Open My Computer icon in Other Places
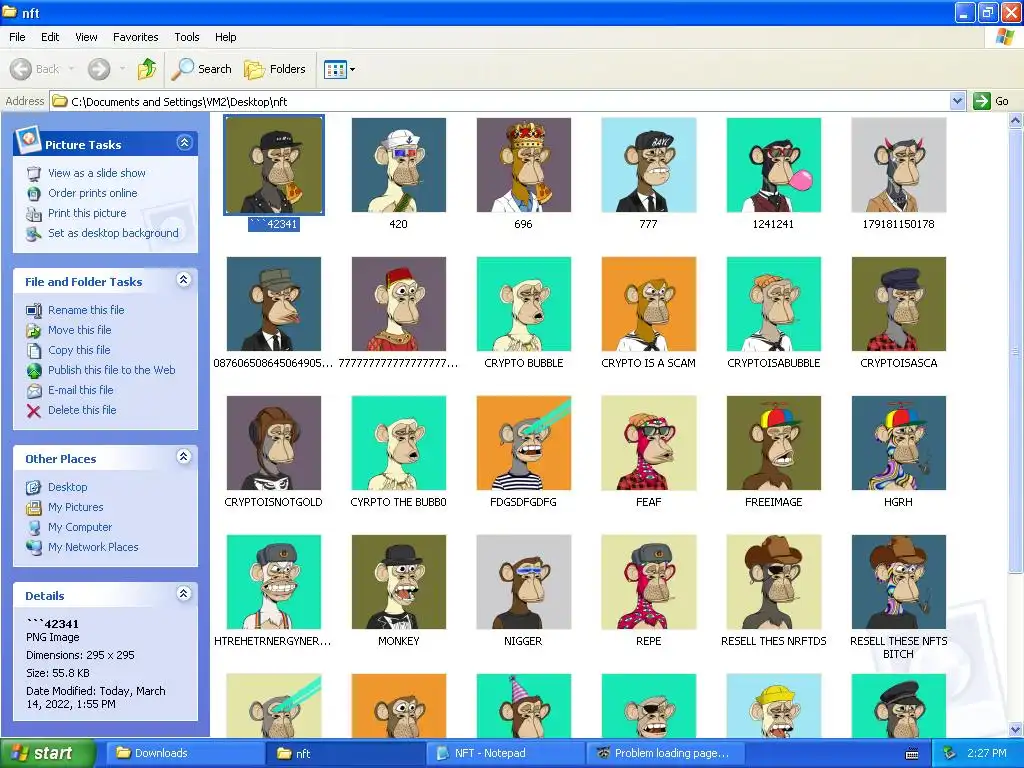The height and width of the screenshot is (768, 1024). tap(34, 528)
